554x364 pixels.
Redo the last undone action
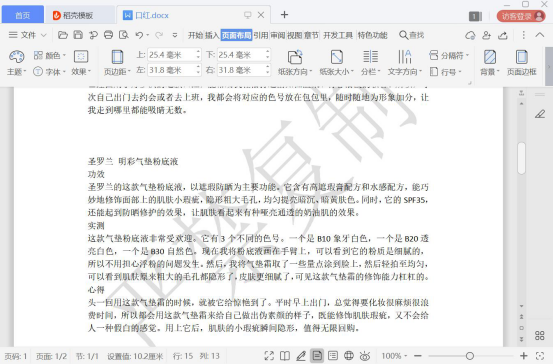coord(159,35)
